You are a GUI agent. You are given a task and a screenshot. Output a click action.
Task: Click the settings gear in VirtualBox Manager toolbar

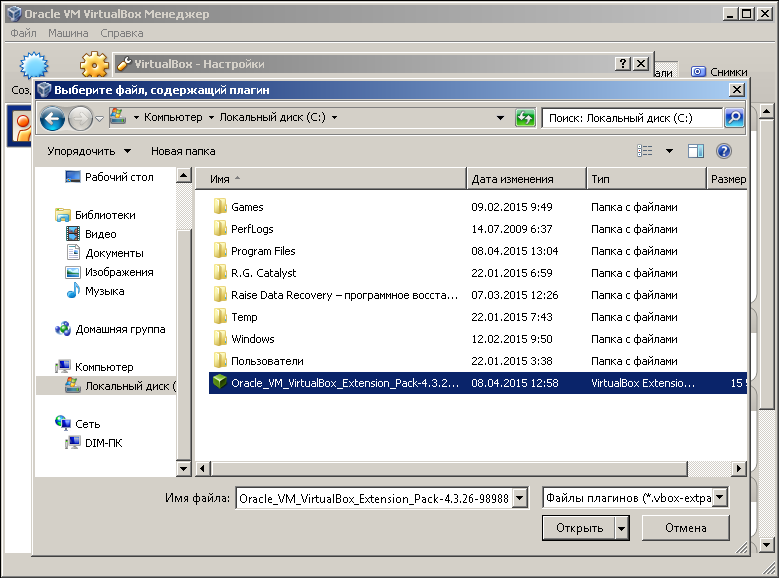(94, 65)
